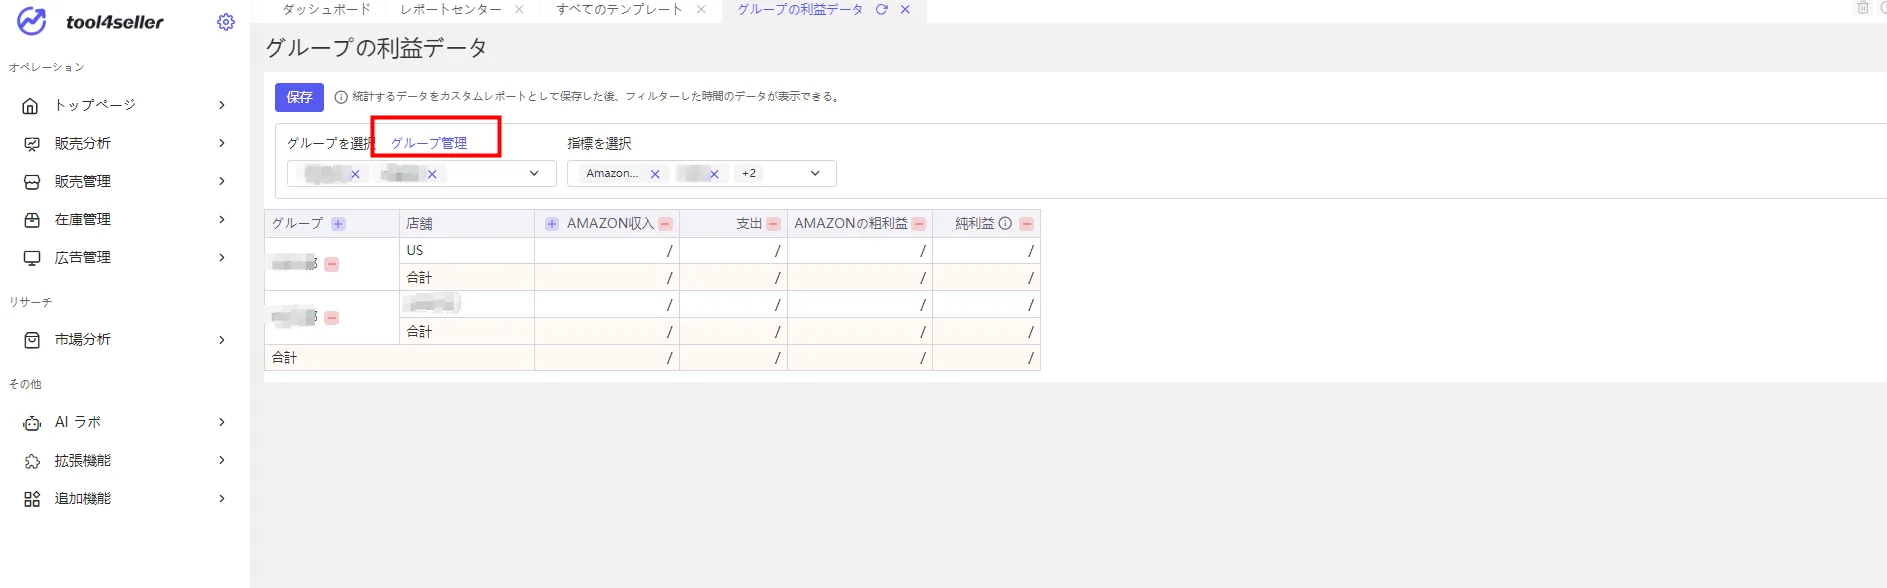Expand the 市場分析 menu chevron

(x=222, y=340)
